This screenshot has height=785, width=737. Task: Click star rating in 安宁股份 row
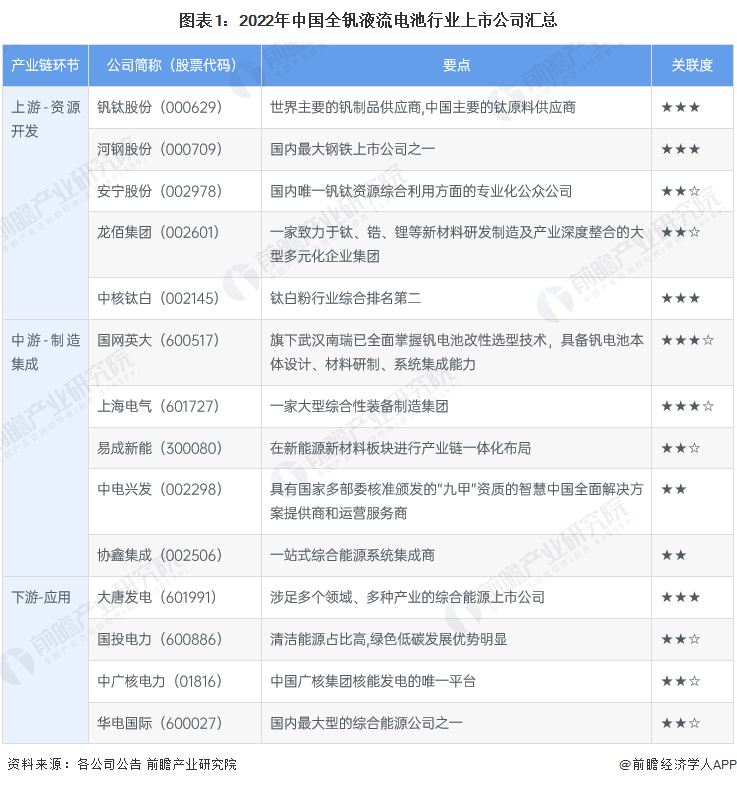click(x=680, y=191)
